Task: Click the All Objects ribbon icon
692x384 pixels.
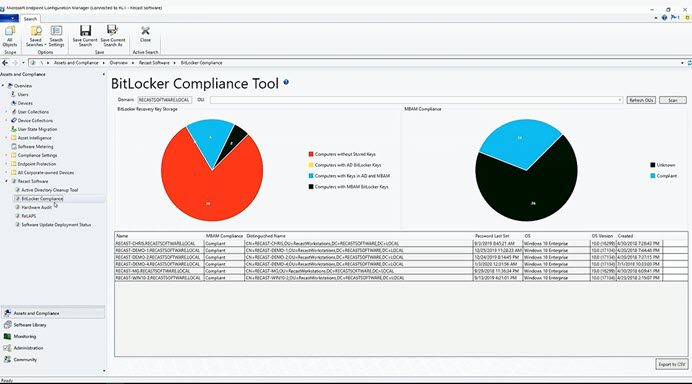Action: [x=9, y=36]
